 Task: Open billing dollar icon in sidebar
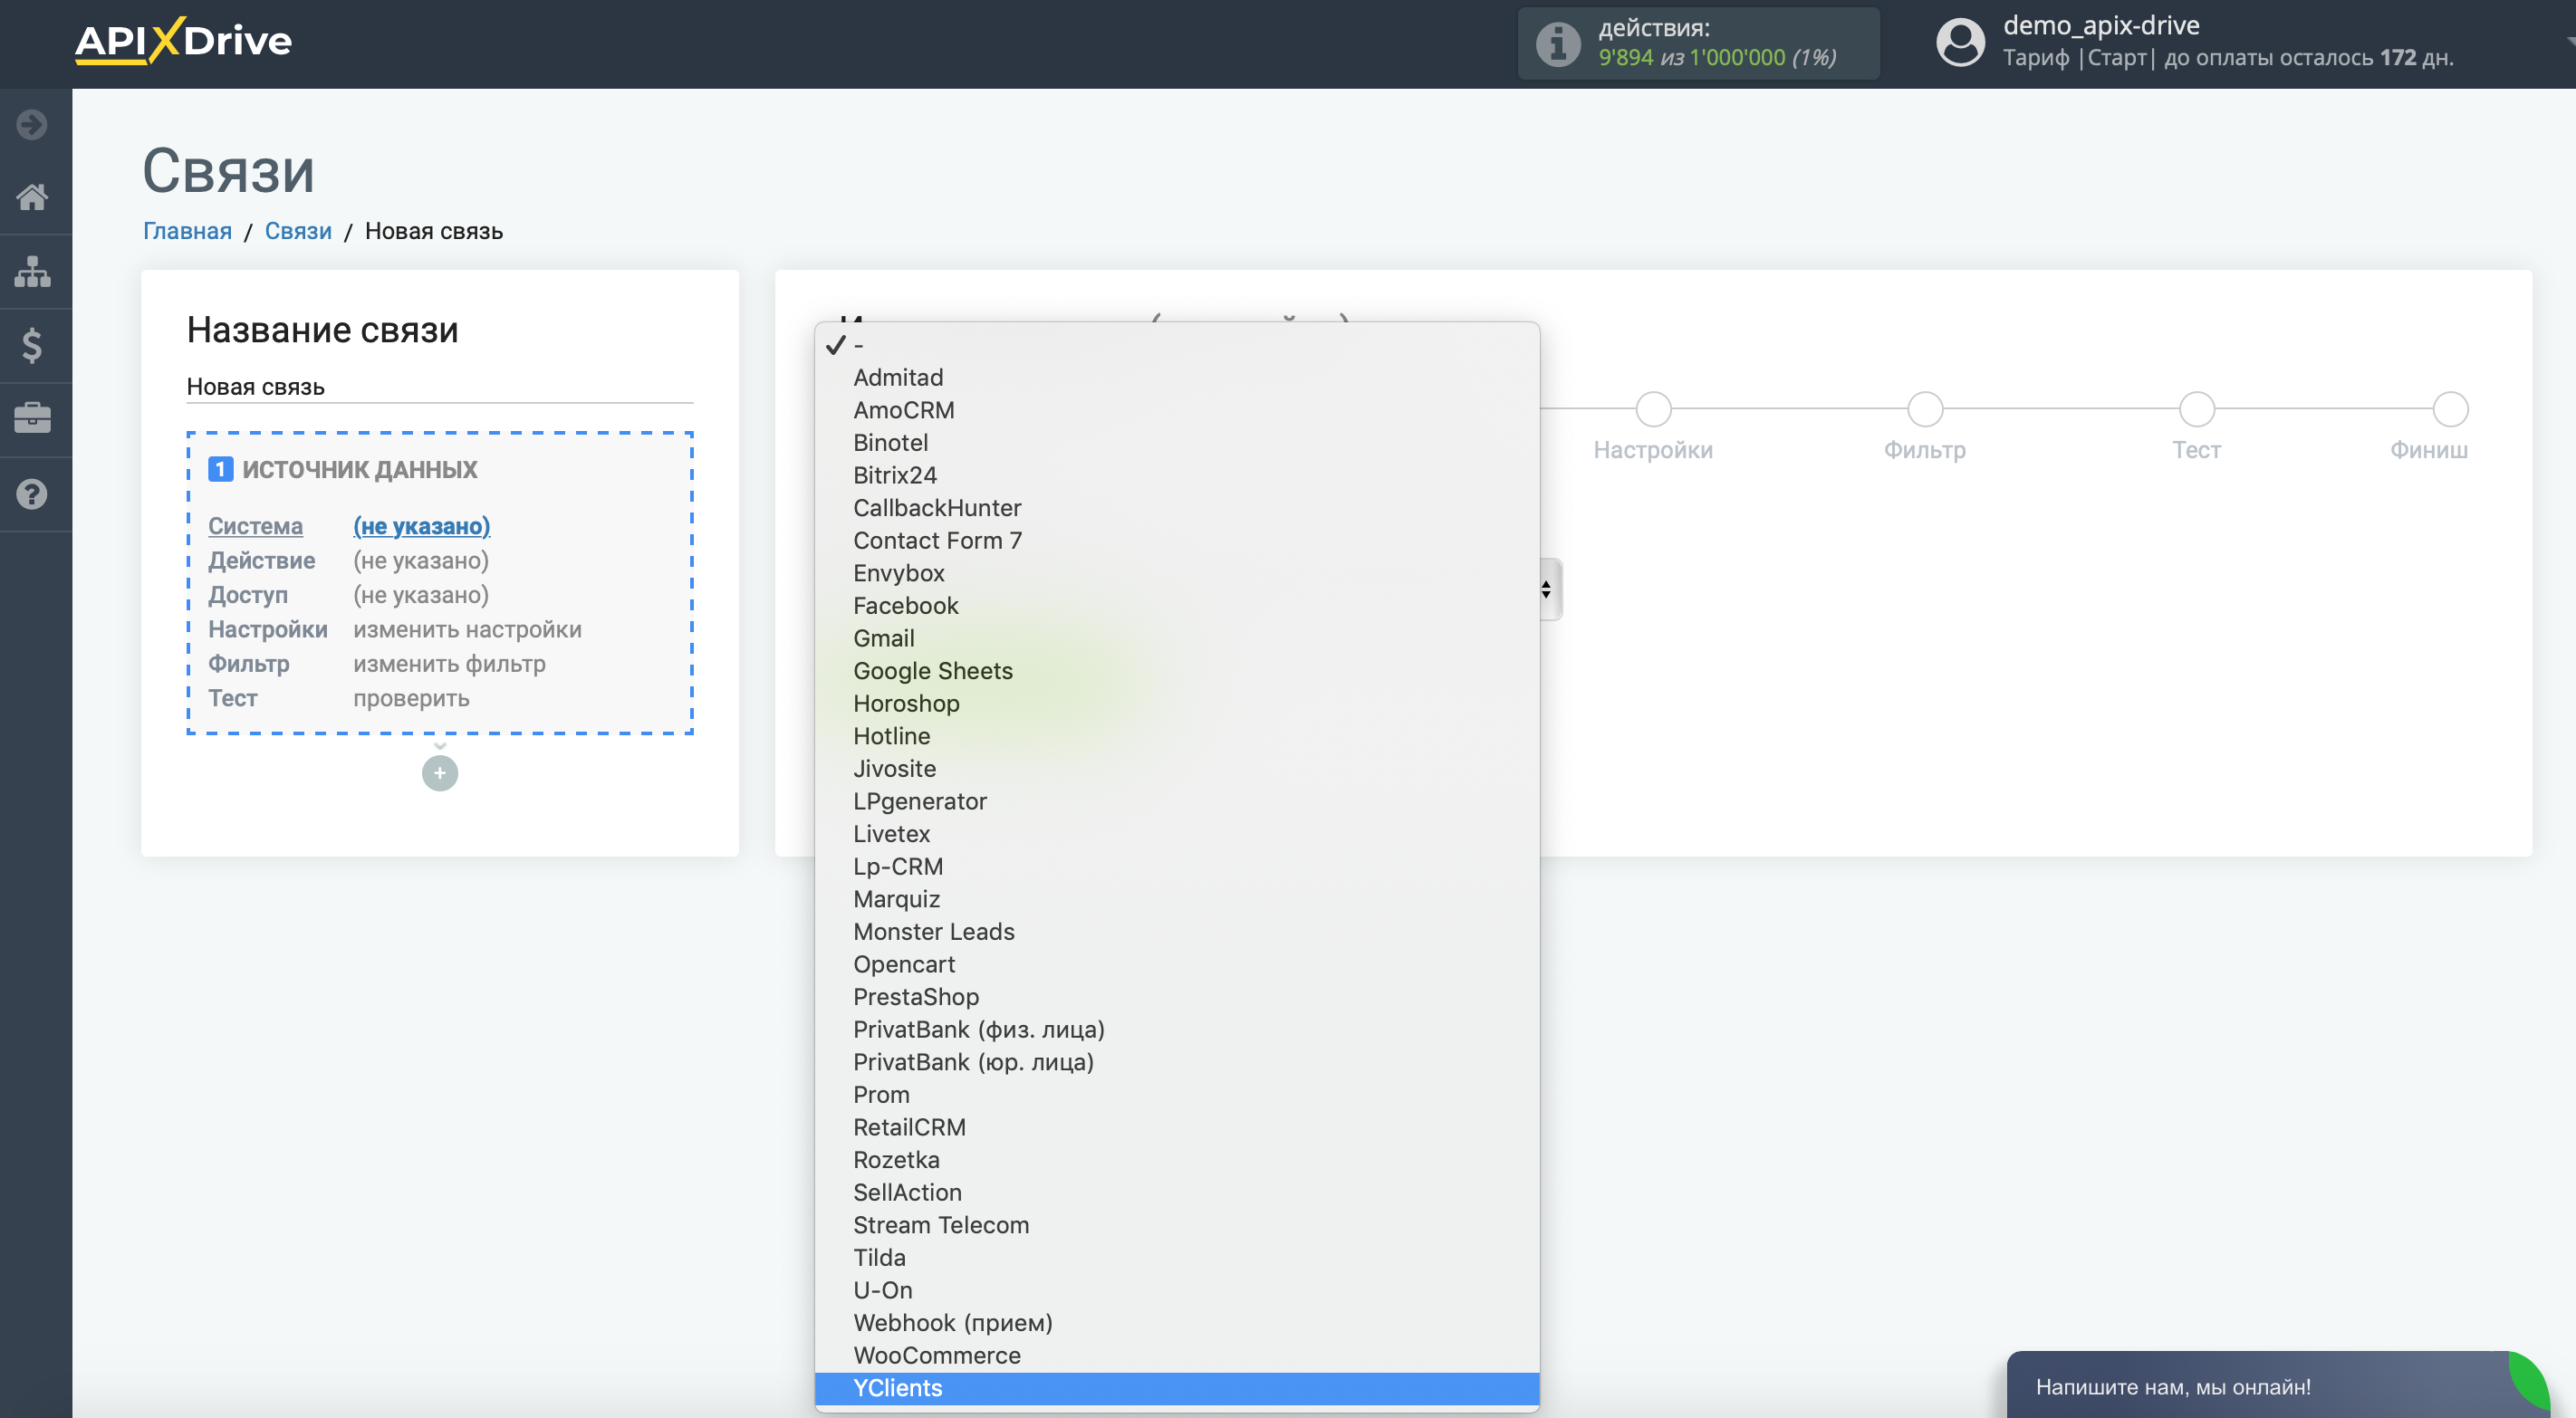coord(32,345)
